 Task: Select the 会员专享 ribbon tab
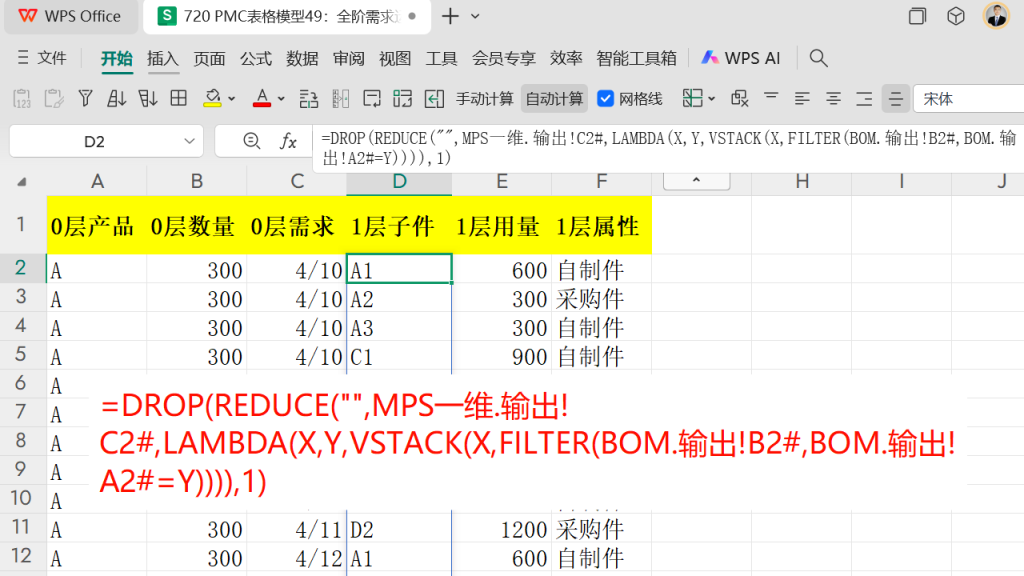[504, 58]
